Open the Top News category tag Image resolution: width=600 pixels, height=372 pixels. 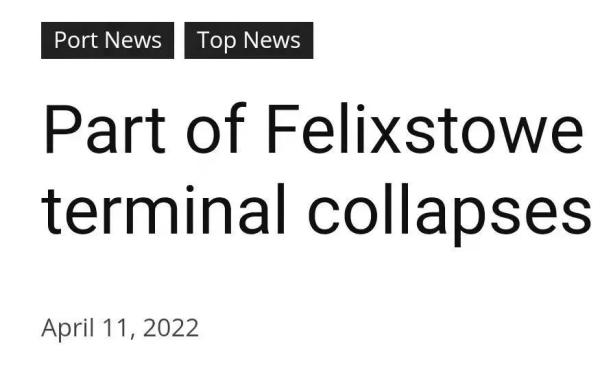coord(249,41)
